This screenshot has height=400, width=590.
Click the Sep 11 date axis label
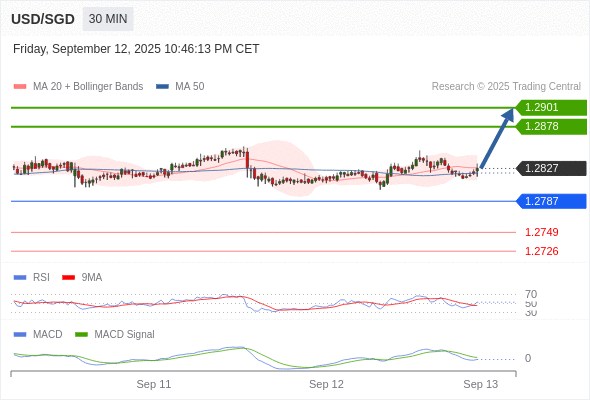click(154, 384)
